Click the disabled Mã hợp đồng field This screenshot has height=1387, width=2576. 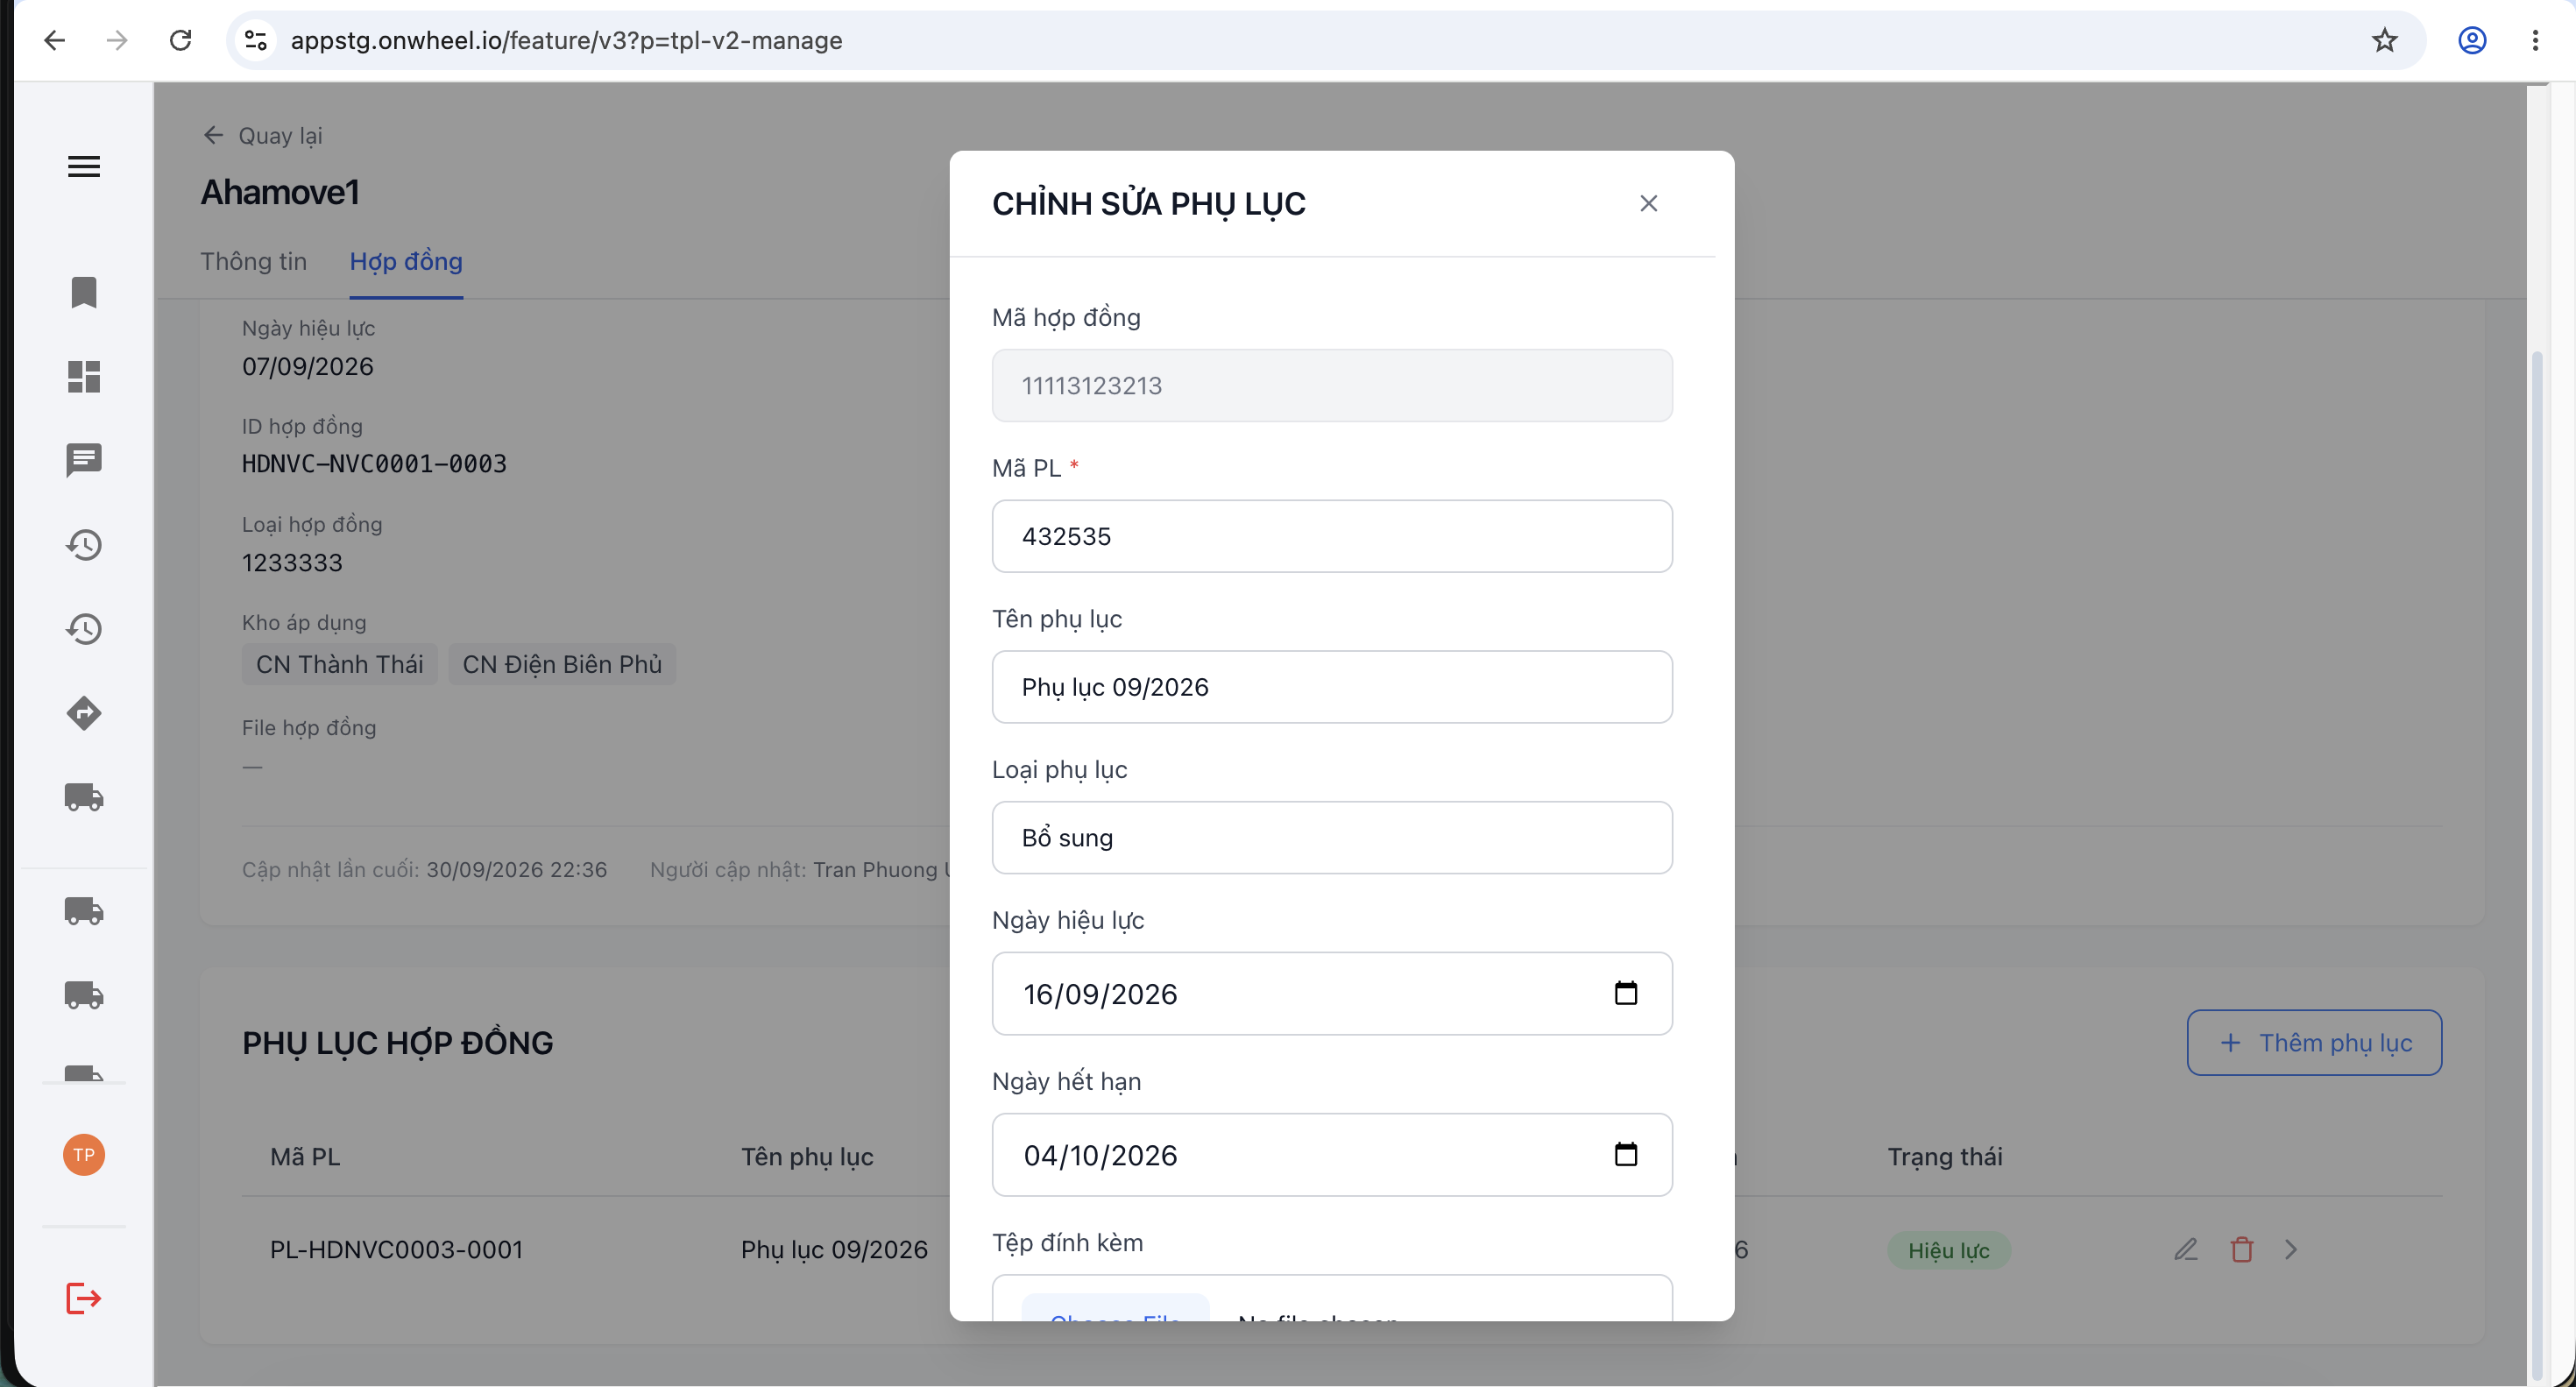pyautogui.click(x=1332, y=385)
